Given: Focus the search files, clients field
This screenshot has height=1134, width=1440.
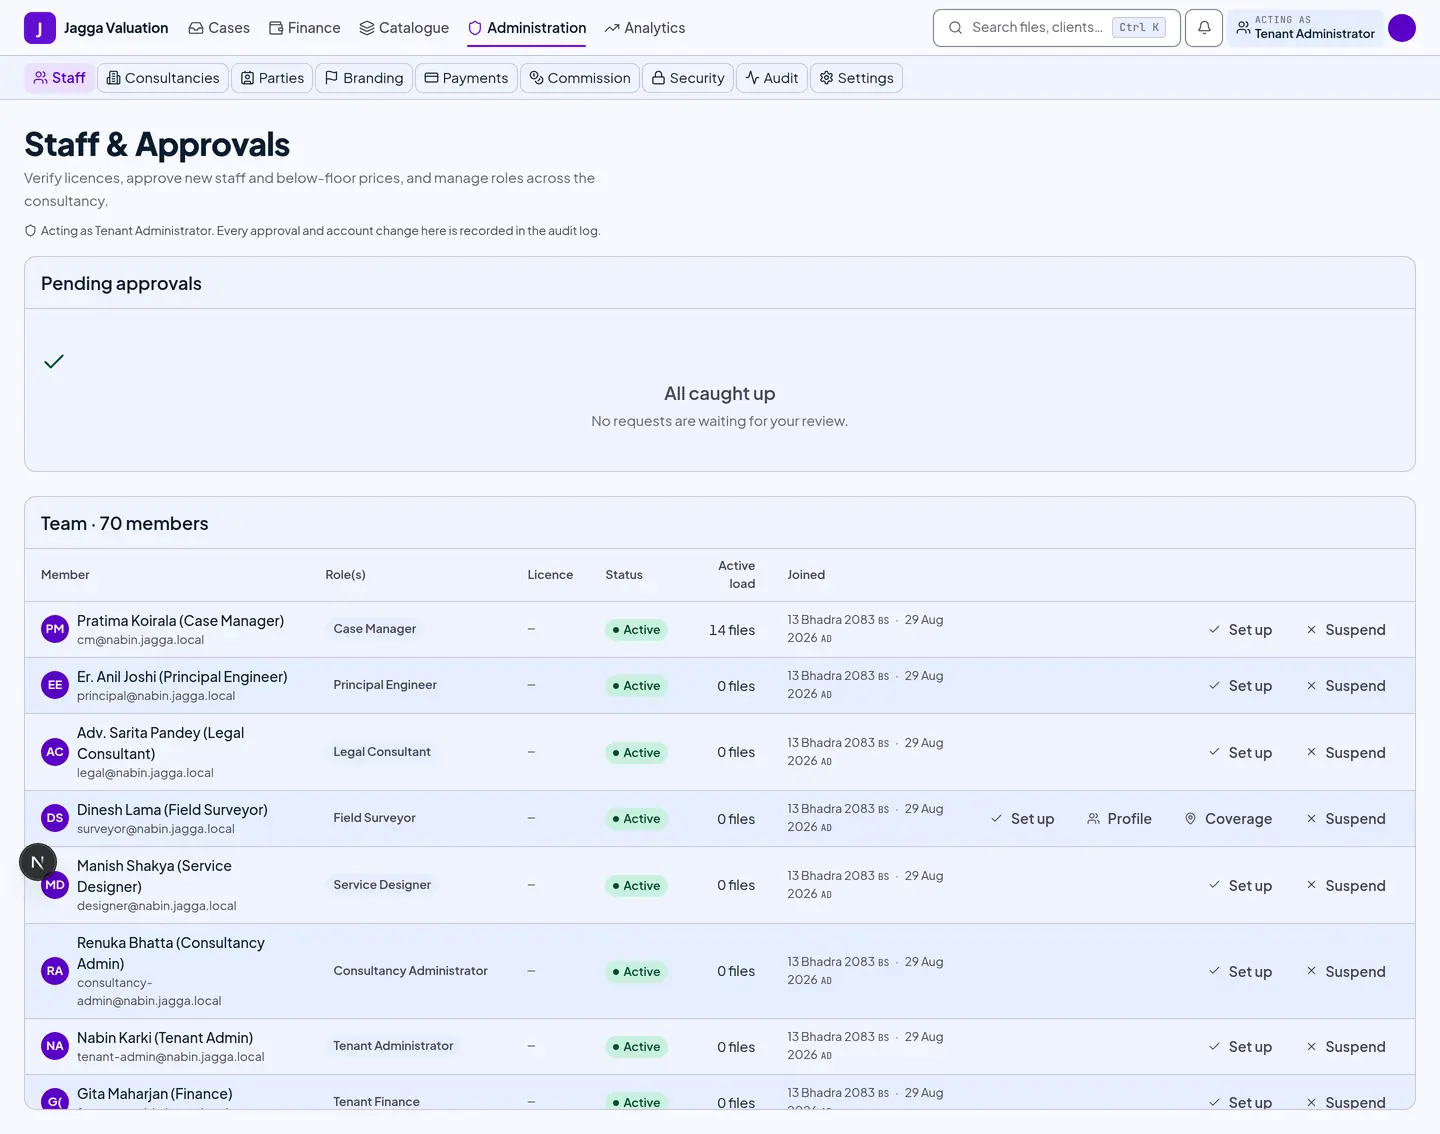Looking at the screenshot, I should click(1056, 28).
